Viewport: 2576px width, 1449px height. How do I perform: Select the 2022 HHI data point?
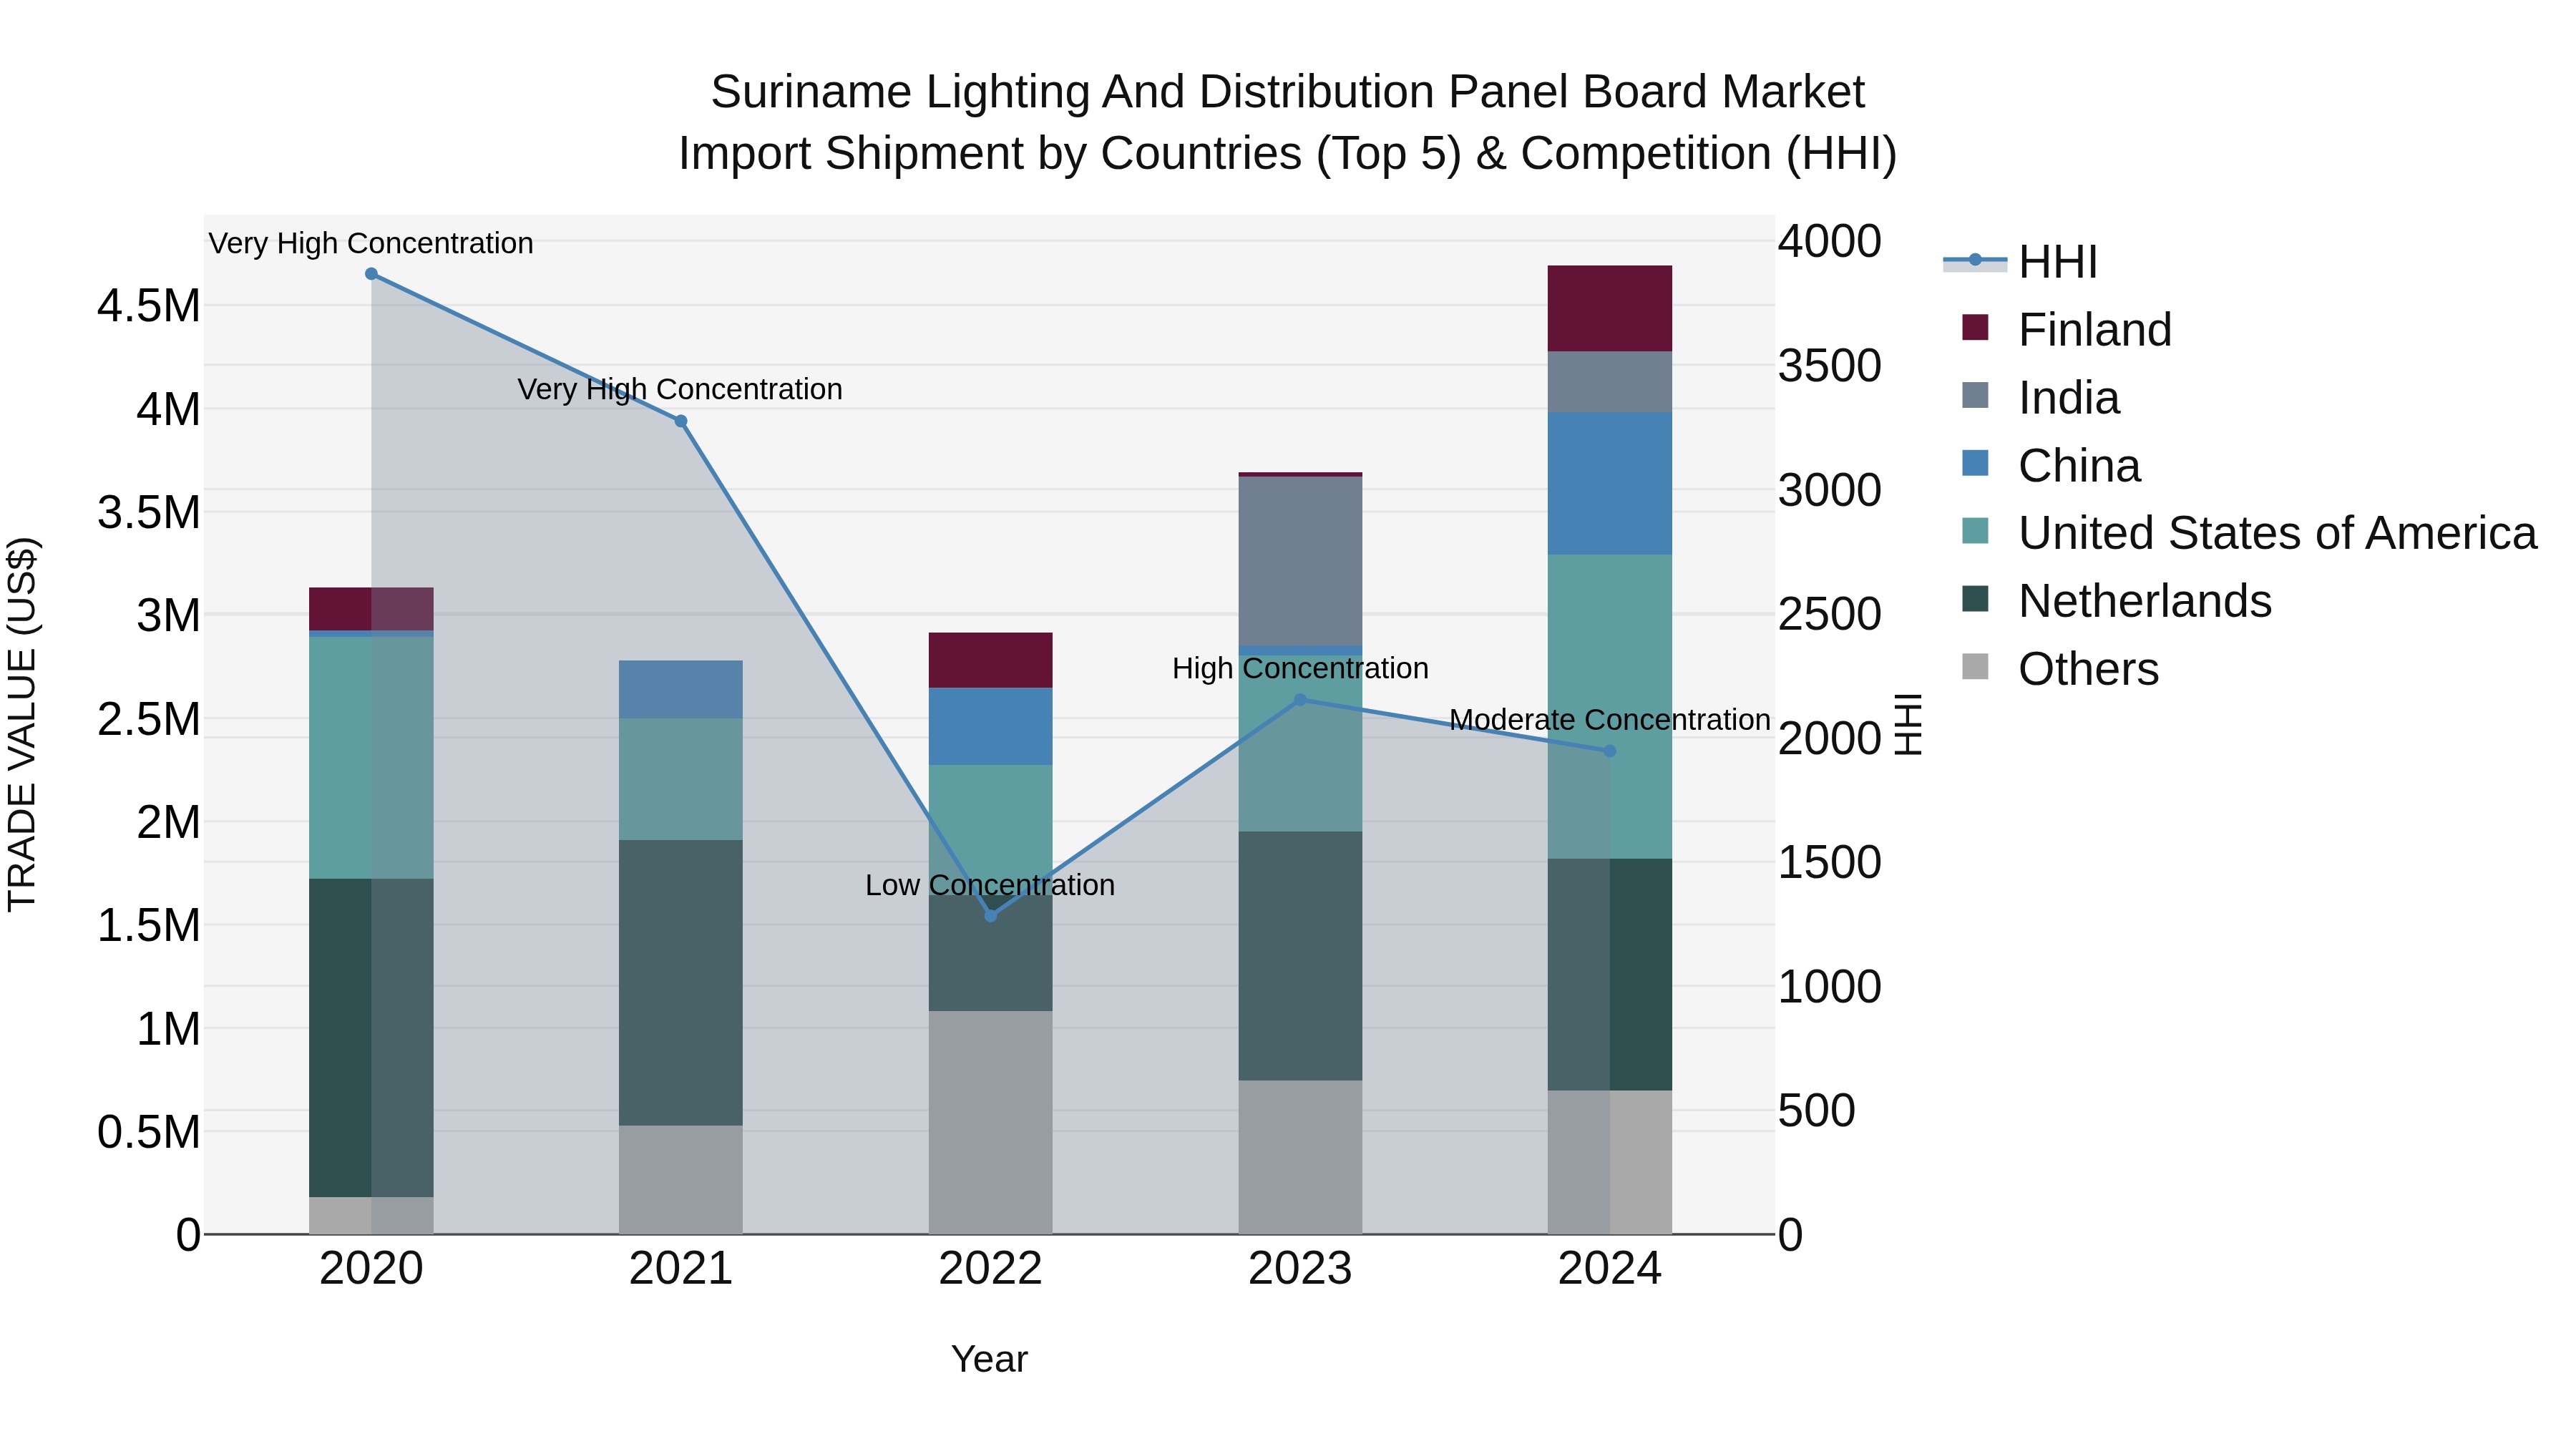(x=991, y=915)
